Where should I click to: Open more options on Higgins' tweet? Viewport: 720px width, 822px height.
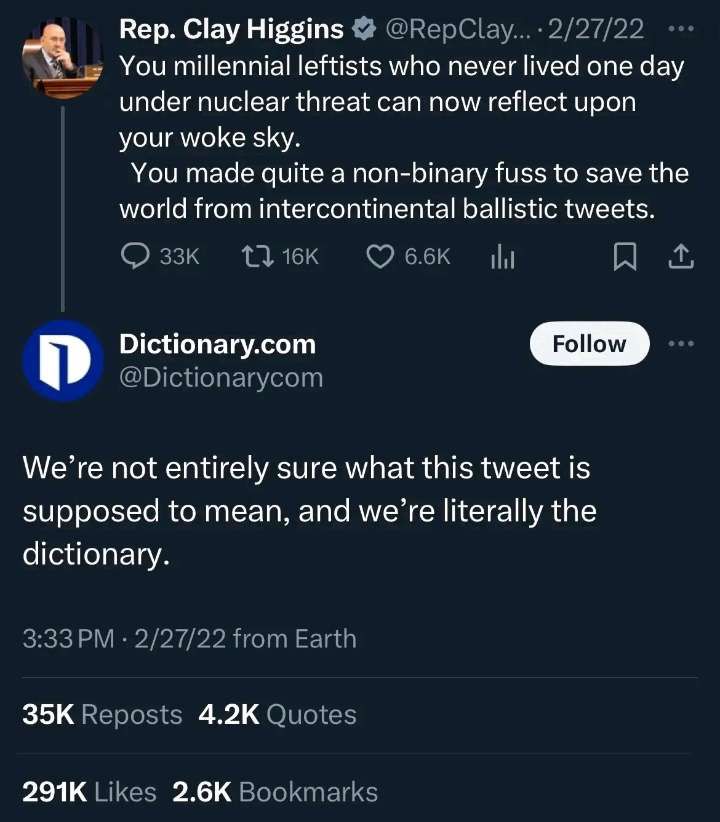pos(680,29)
